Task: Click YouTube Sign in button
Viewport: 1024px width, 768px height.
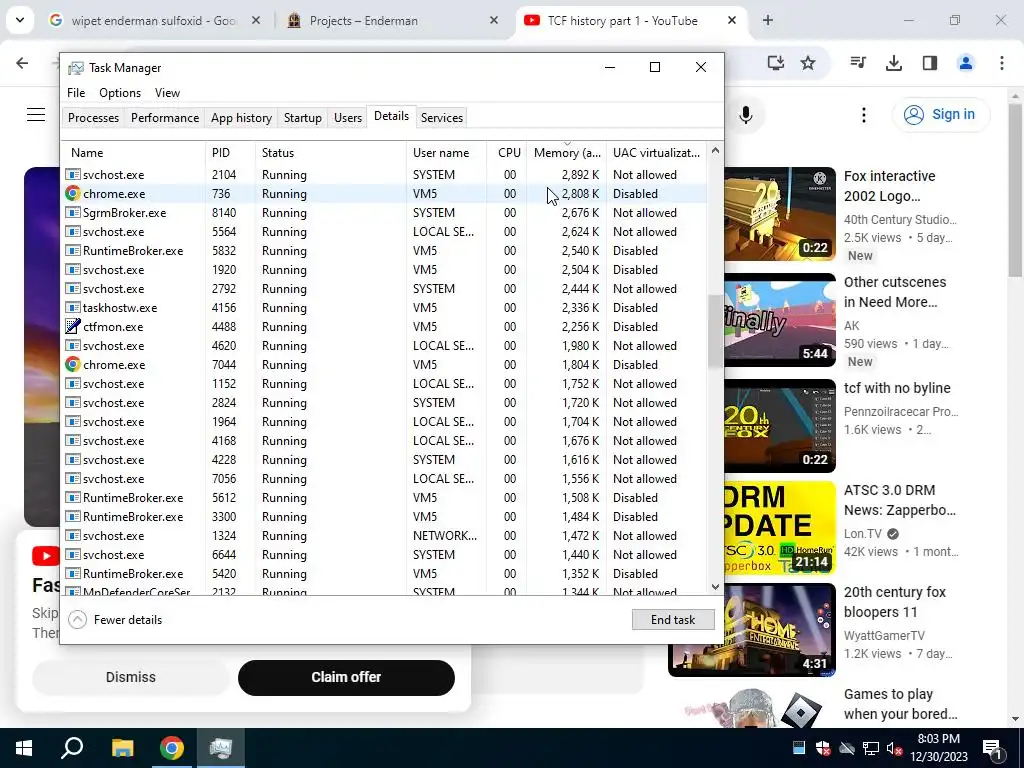Action: [x=941, y=114]
